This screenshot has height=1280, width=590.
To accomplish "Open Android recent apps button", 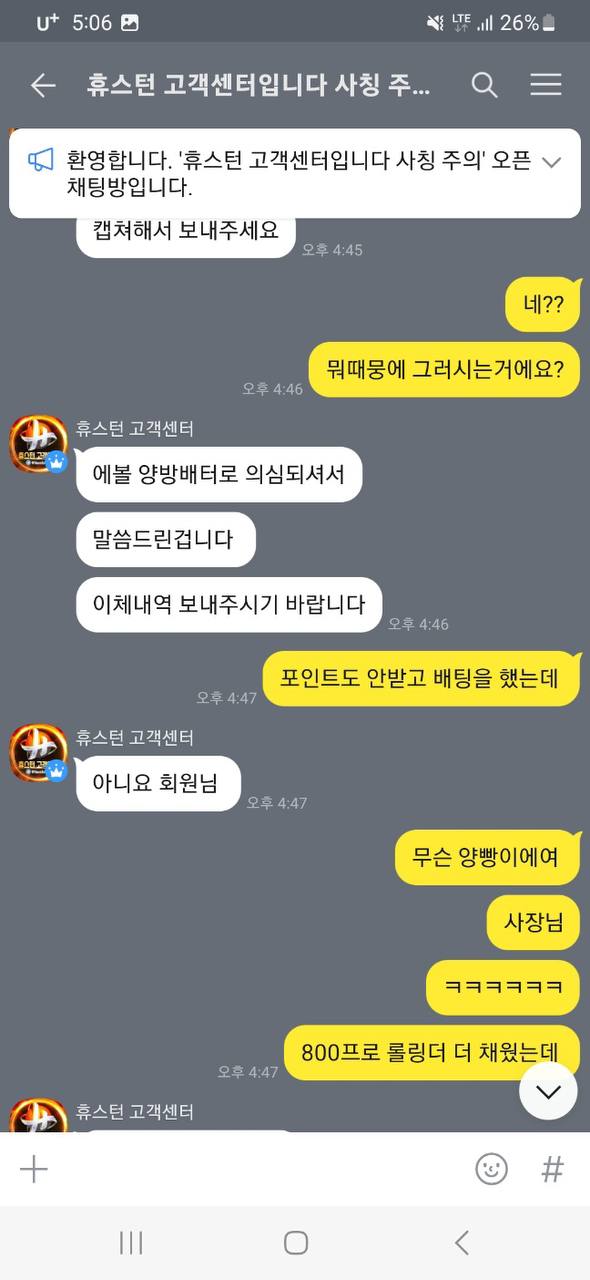I will tap(131, 1243).
